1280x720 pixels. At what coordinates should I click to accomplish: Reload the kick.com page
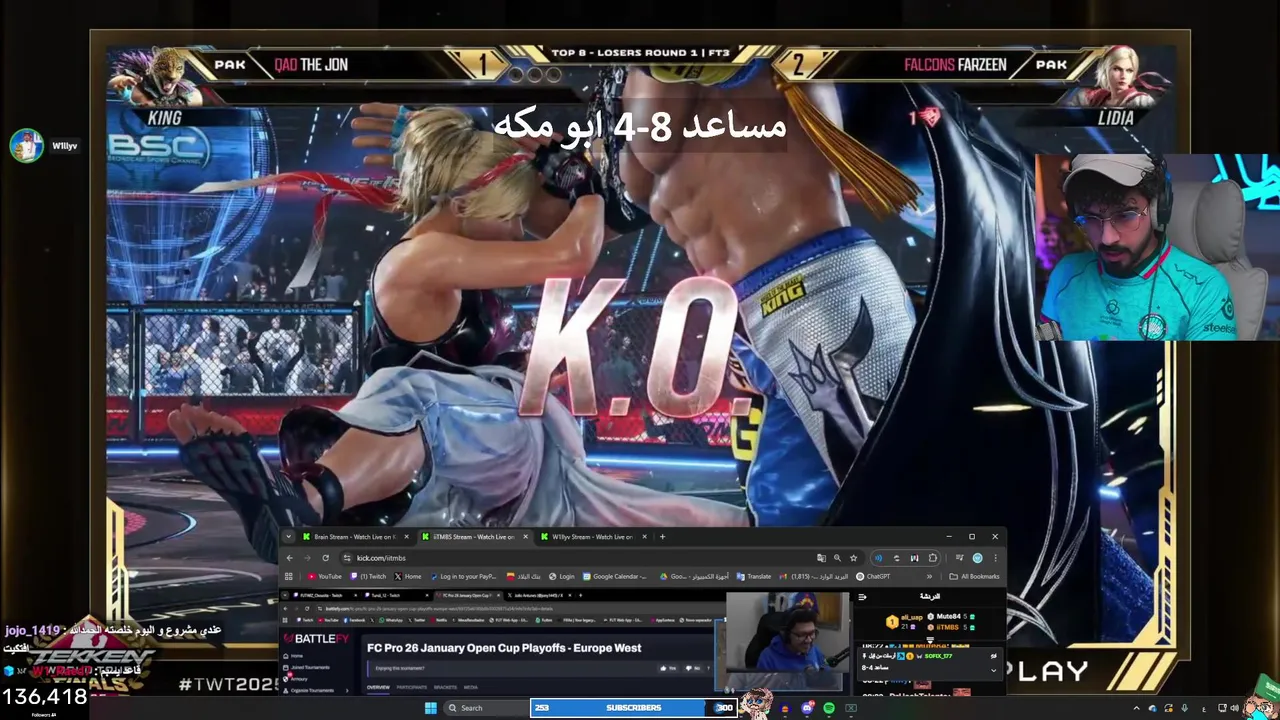coord(325,558)
